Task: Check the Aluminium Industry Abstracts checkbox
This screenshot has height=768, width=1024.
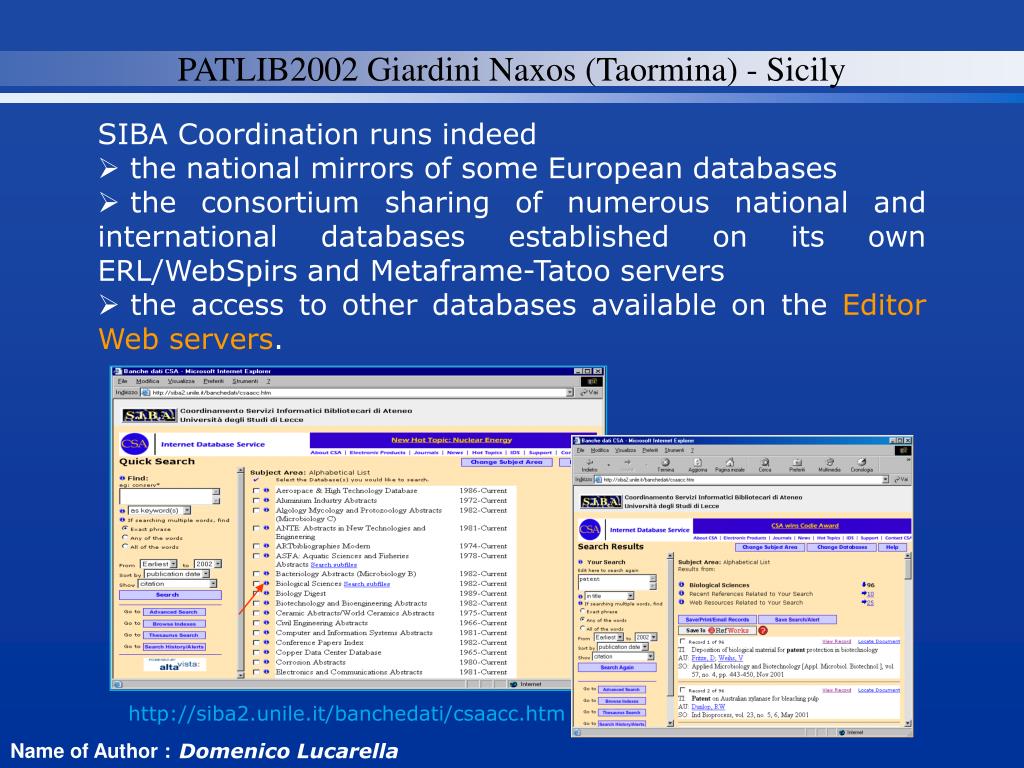Action: click(x=256, y=500)
